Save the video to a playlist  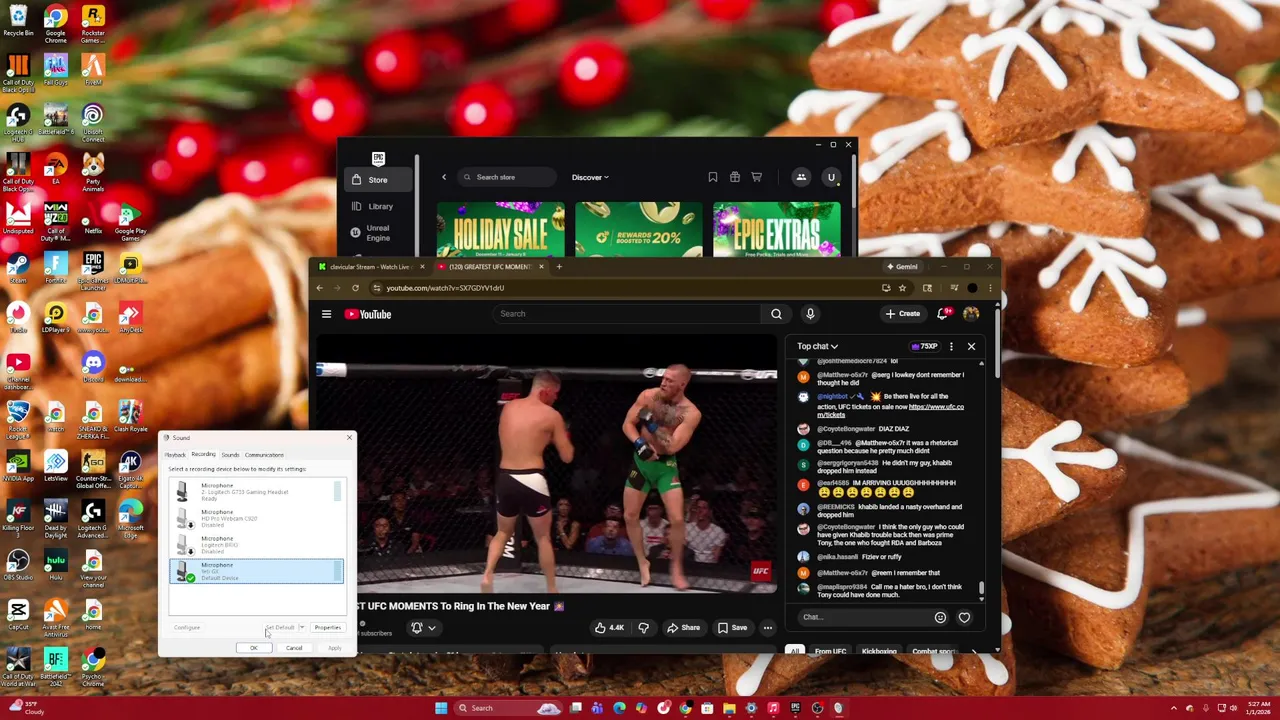coord(732,628)
